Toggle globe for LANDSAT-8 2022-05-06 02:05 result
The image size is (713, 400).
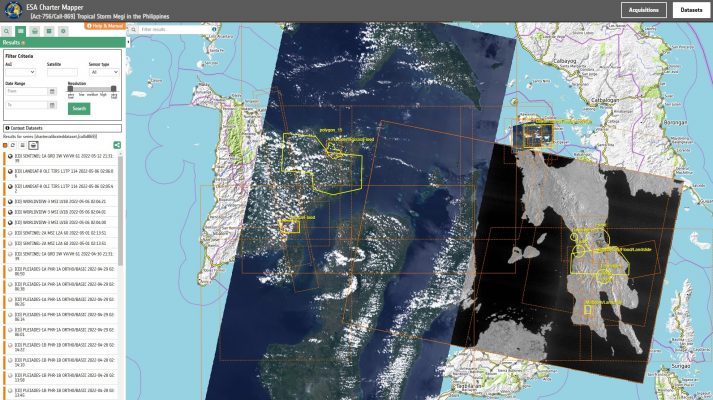tap(10, 186)
